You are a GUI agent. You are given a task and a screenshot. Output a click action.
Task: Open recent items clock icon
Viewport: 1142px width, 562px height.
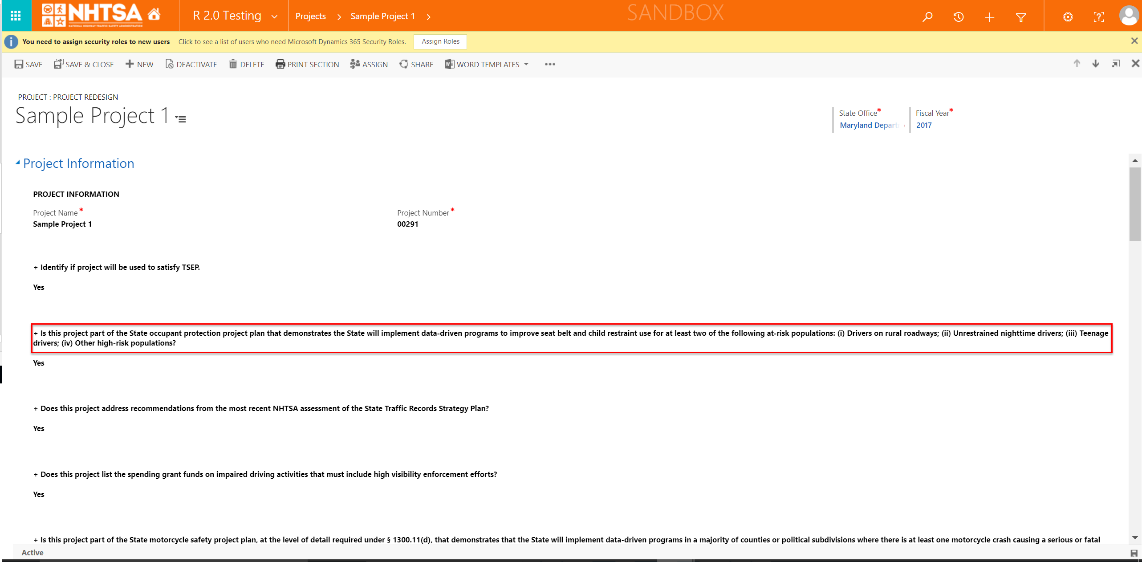958,17
